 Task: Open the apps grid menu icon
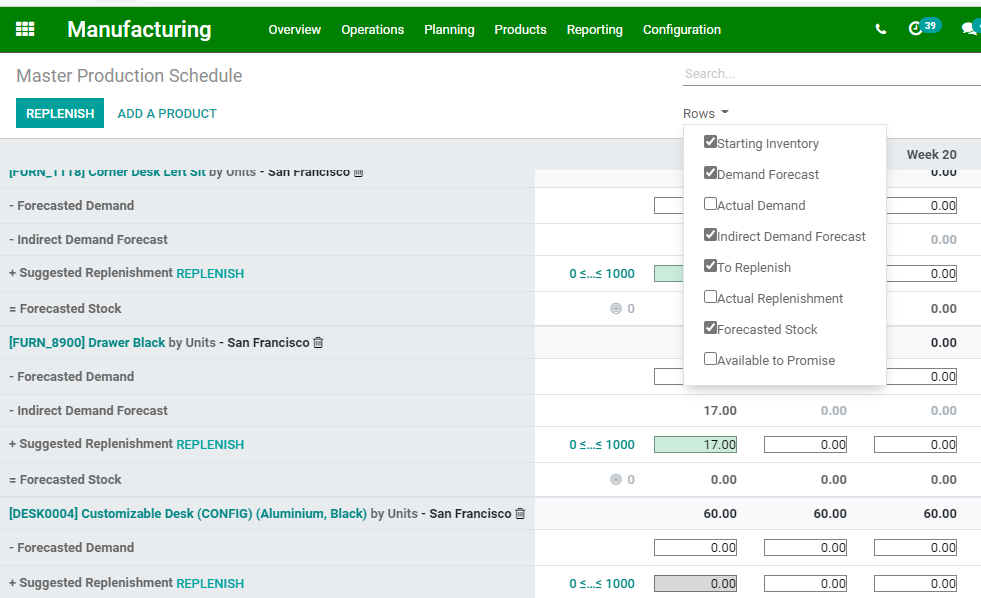coord(25,29)
